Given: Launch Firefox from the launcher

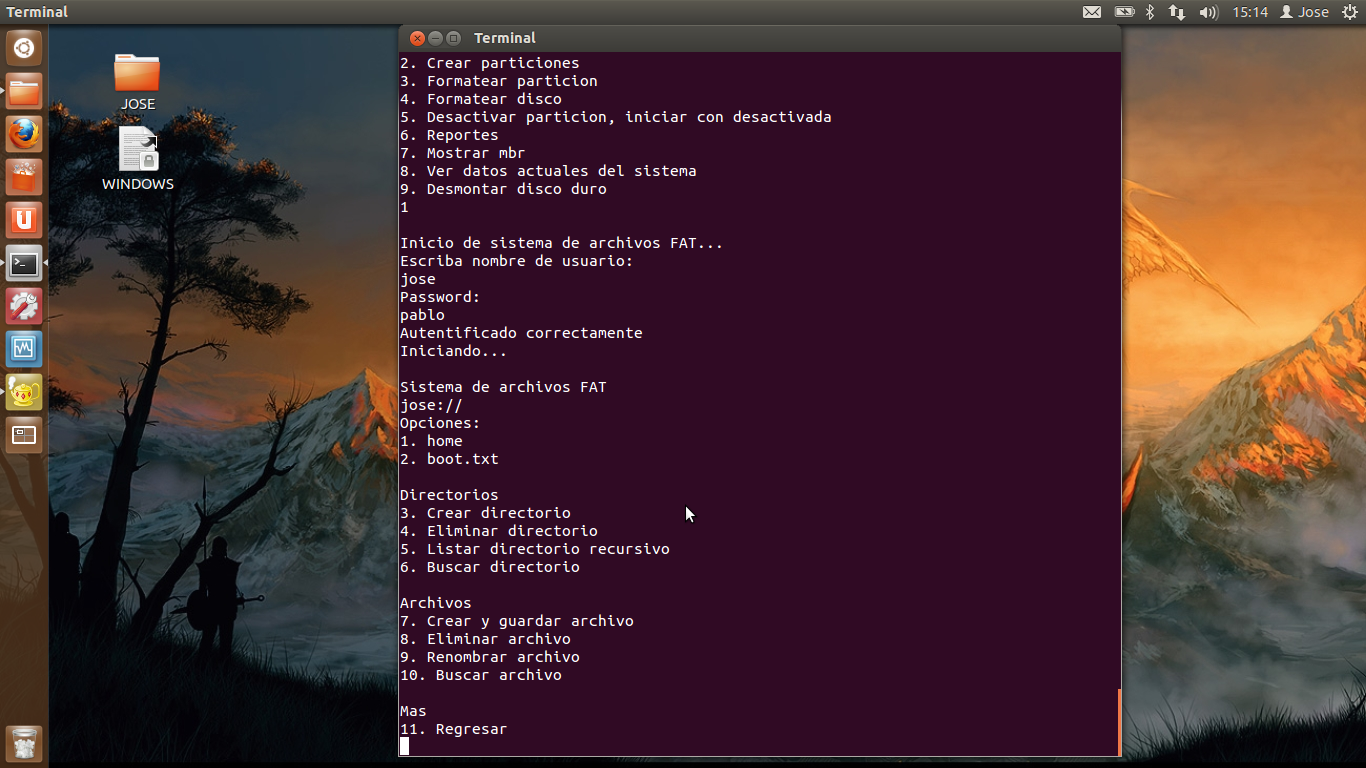Looking at the screenshot, I should point(24,135).
